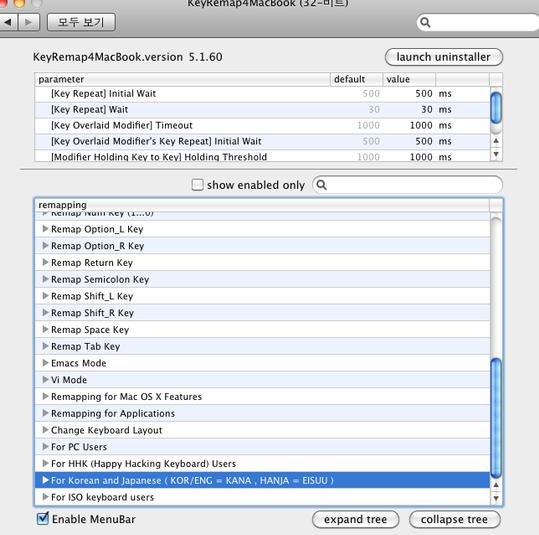The image size is (539, 535).
Task: Focus the remapping filter search field
Action: pyautogui.click(x=407, y=185)
